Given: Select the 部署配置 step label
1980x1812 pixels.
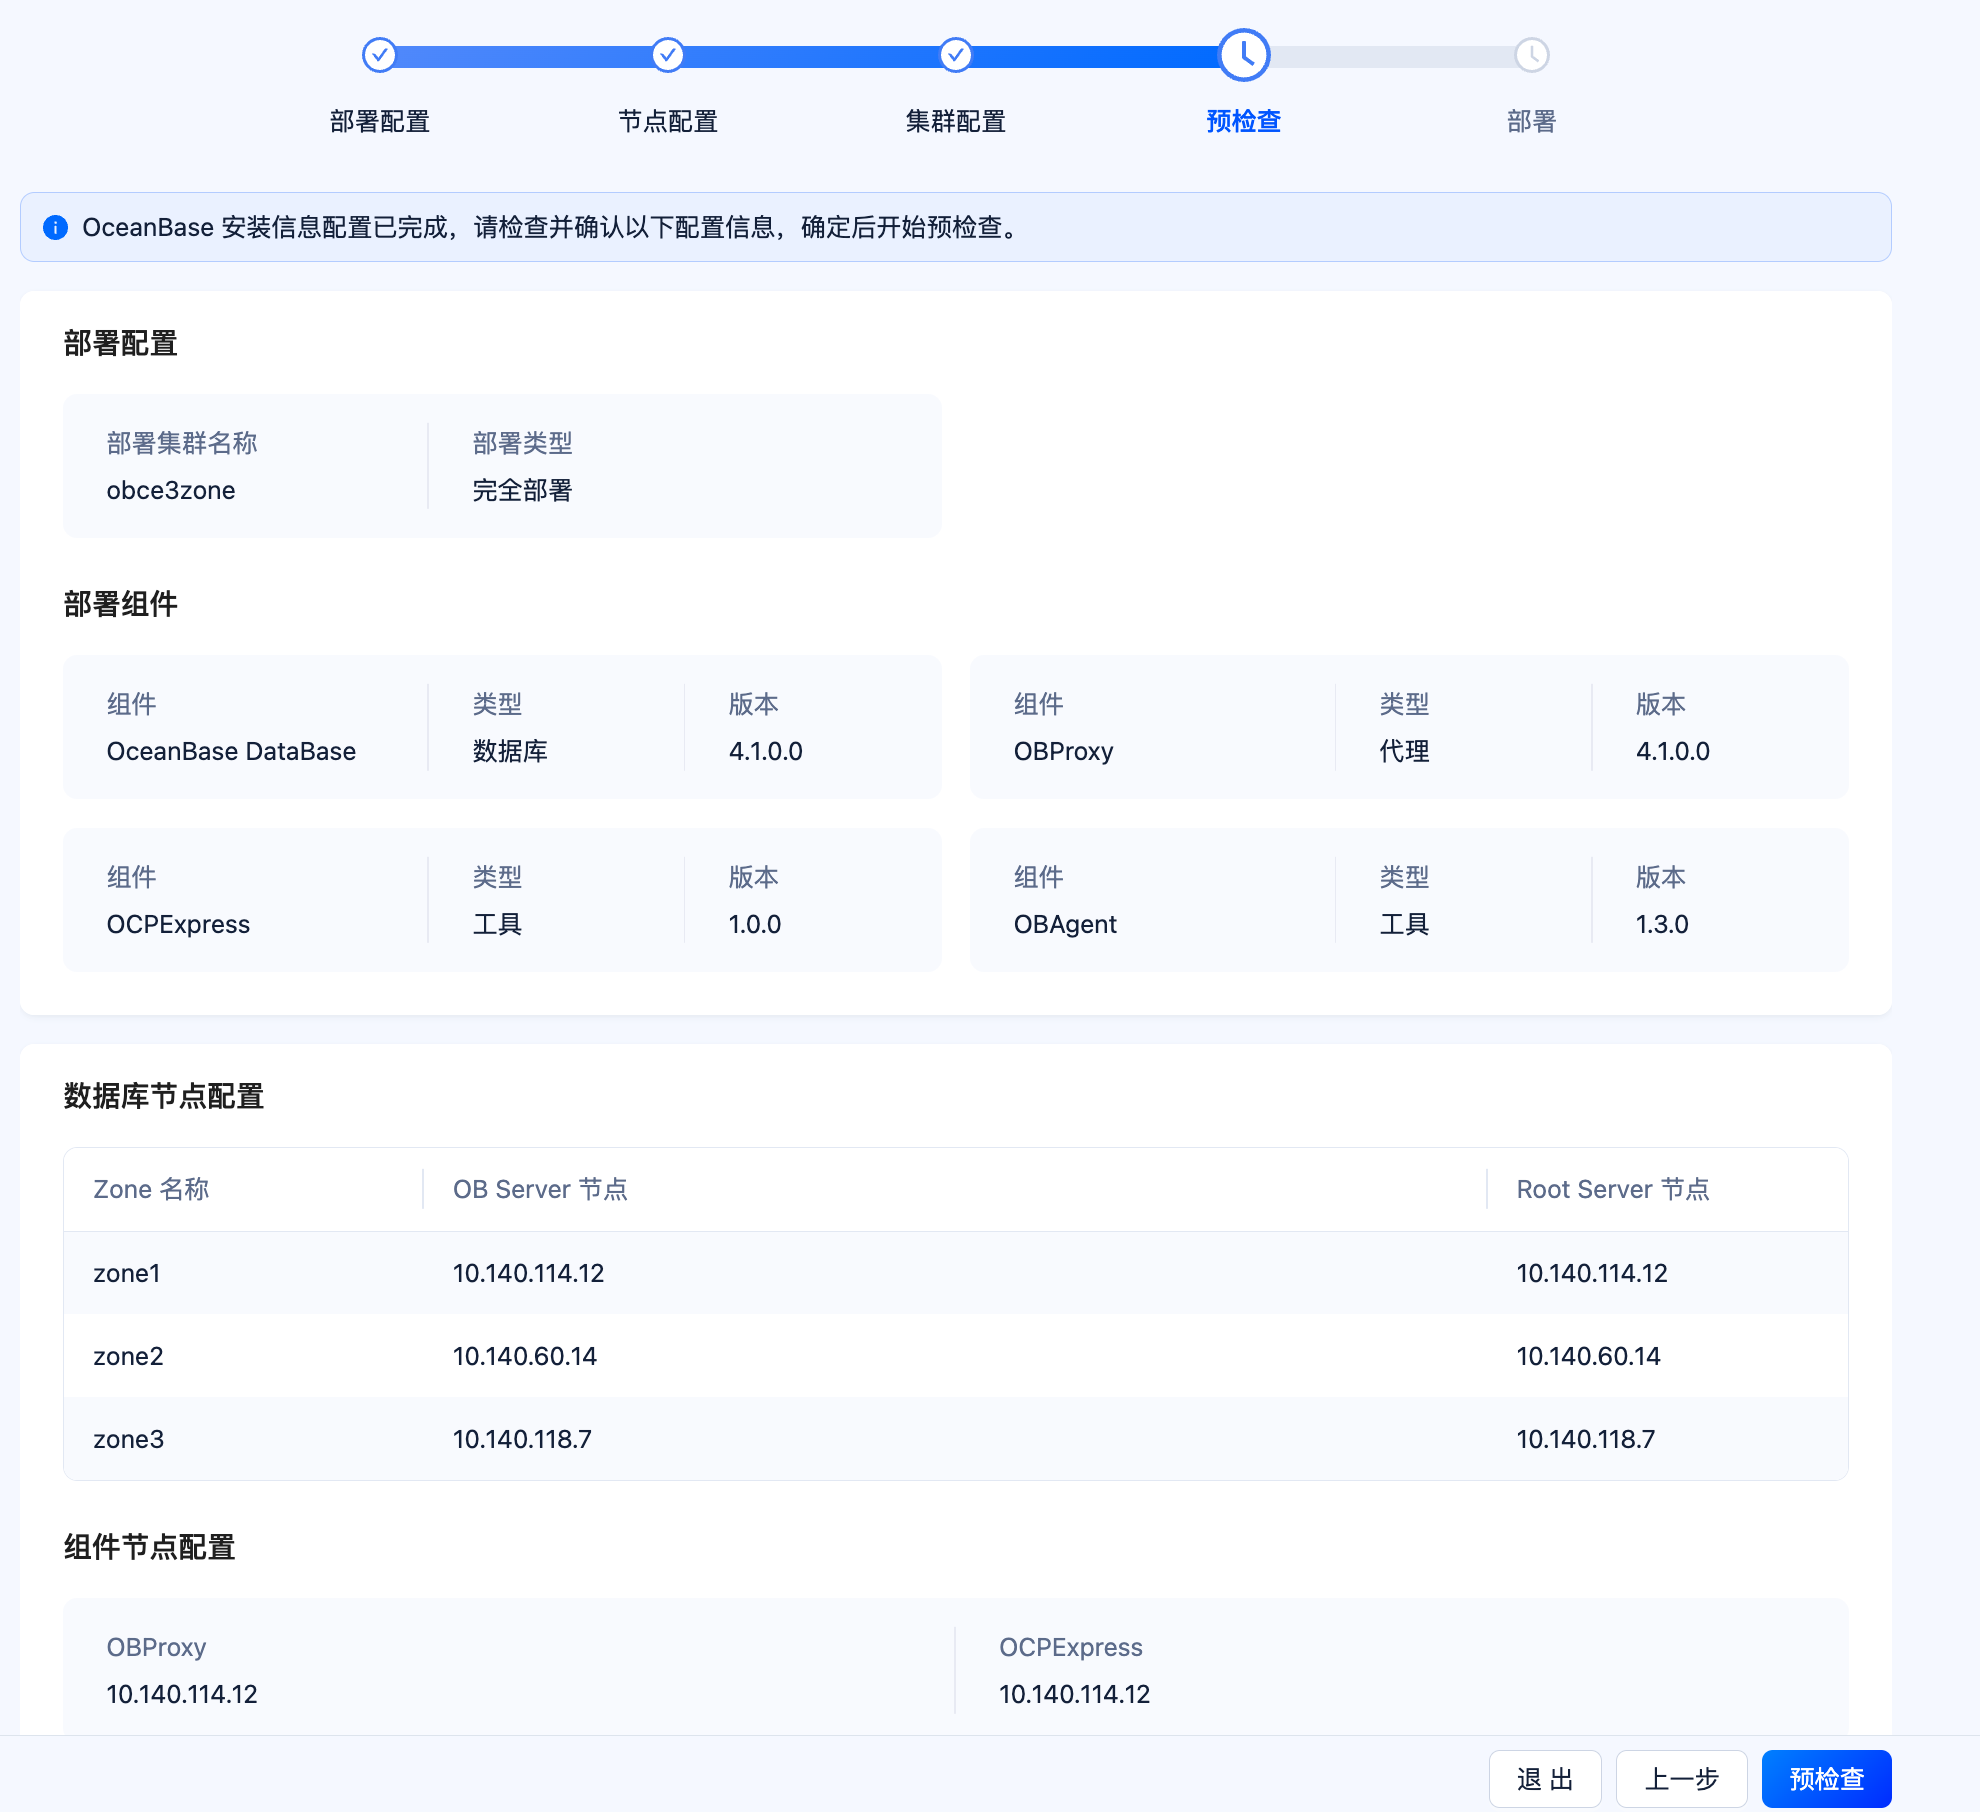Looking at the screenshot, I should [x=379, y=121].
